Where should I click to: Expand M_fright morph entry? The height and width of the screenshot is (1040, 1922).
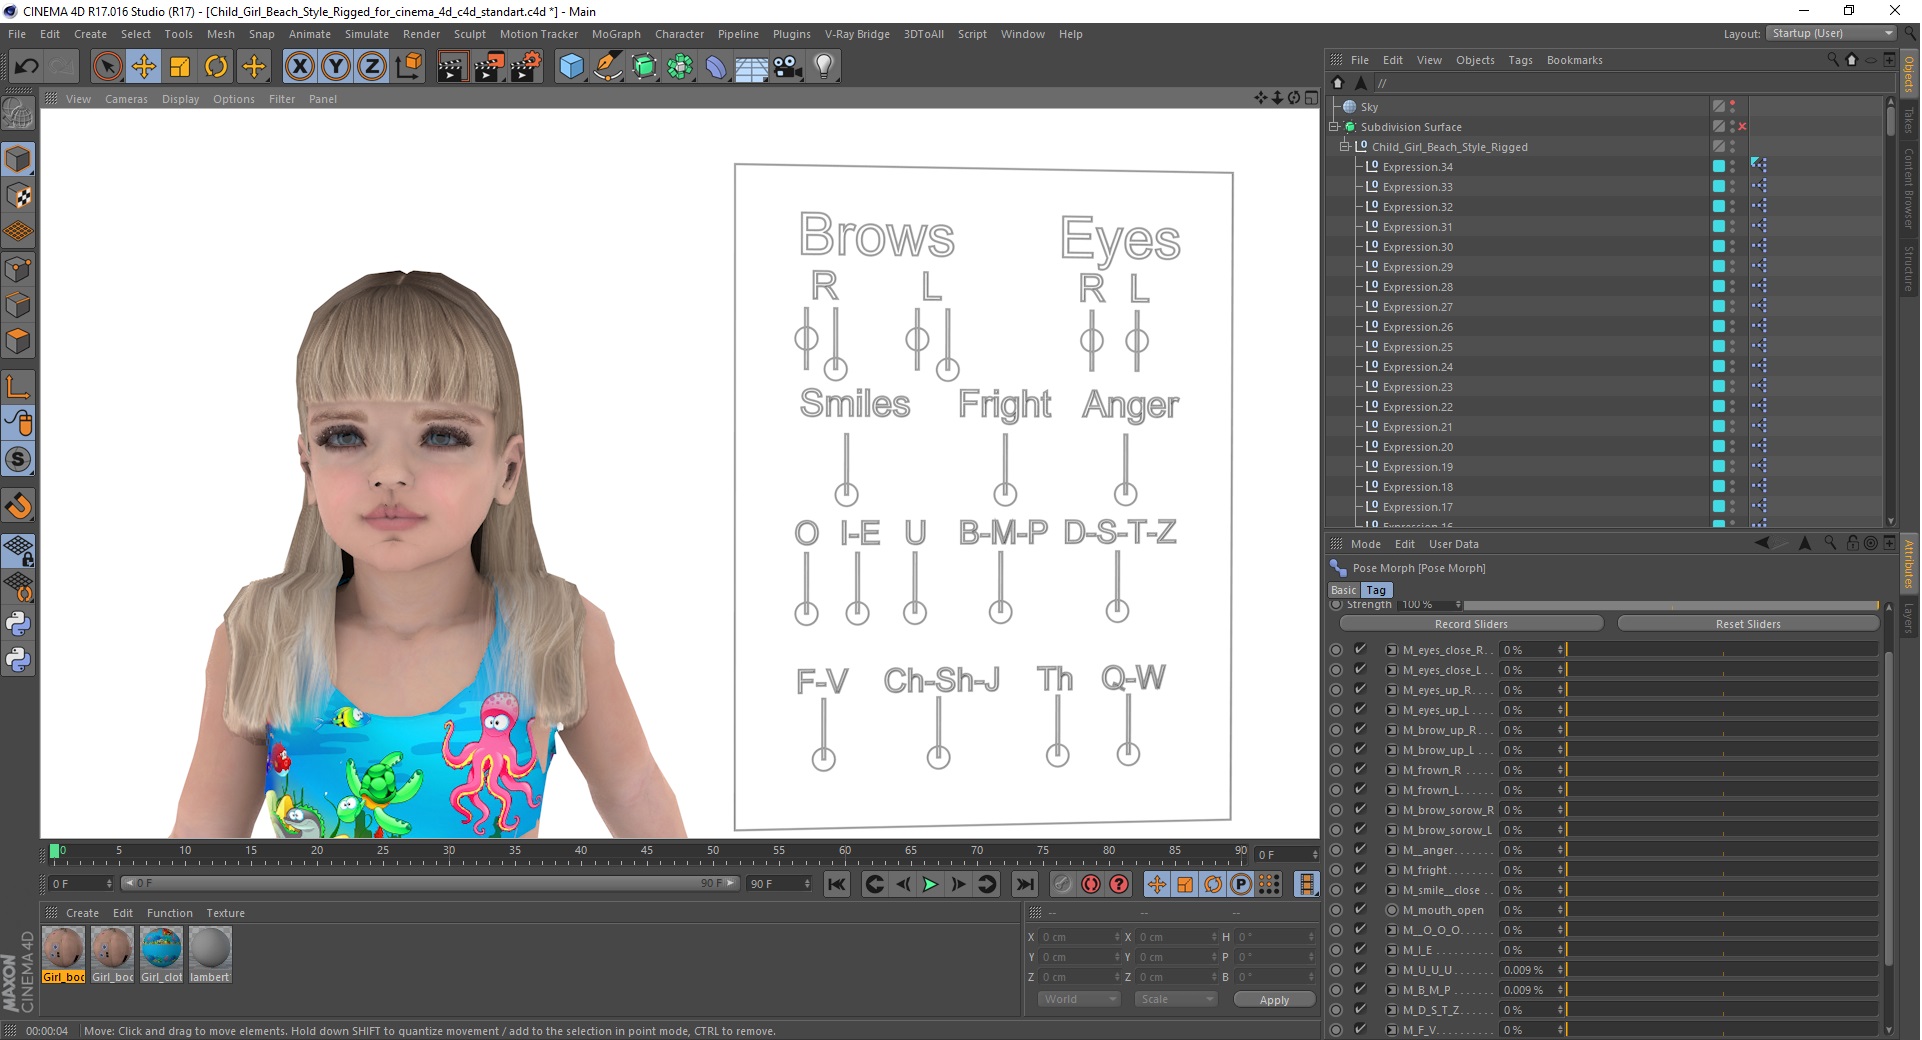pos(1391,870)
